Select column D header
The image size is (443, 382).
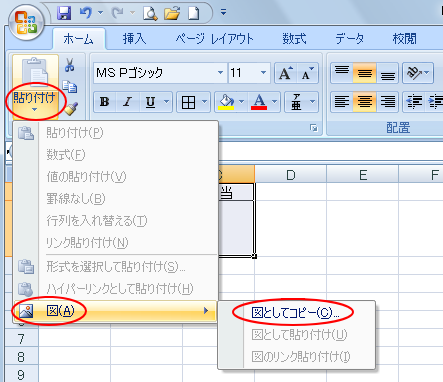(290, 174)
